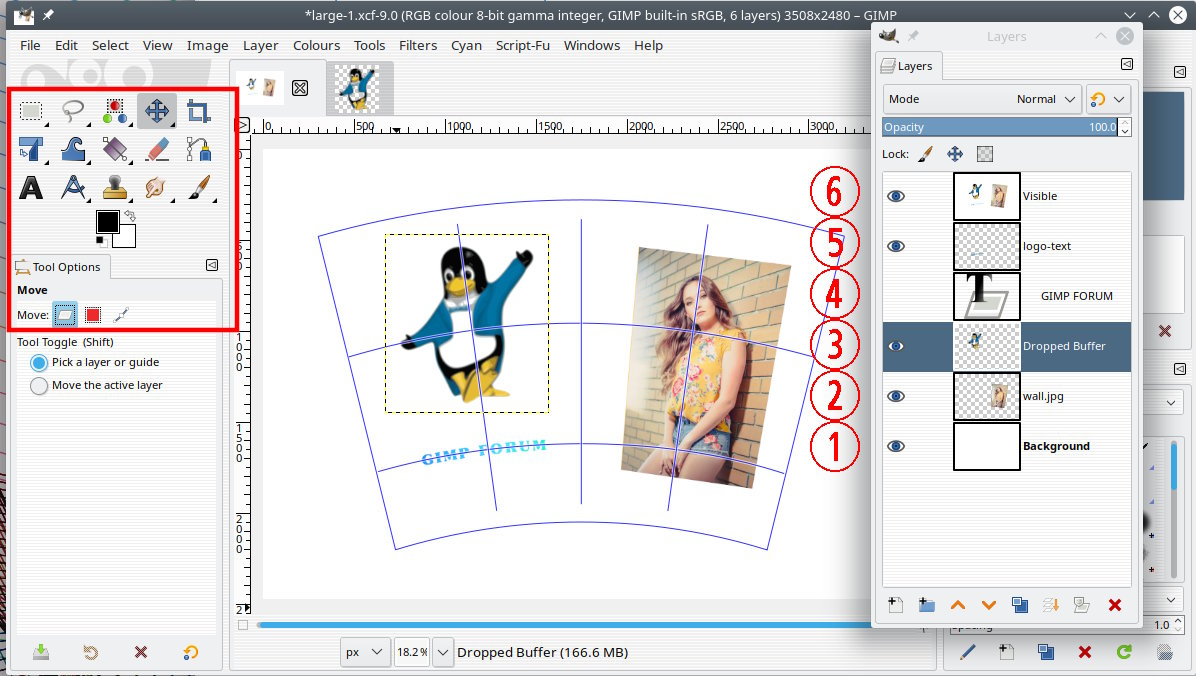The width and height of the screenshot is (1196, 676).
Task: Select the GIMP FORUM text layer
Action: point(1076,296)
